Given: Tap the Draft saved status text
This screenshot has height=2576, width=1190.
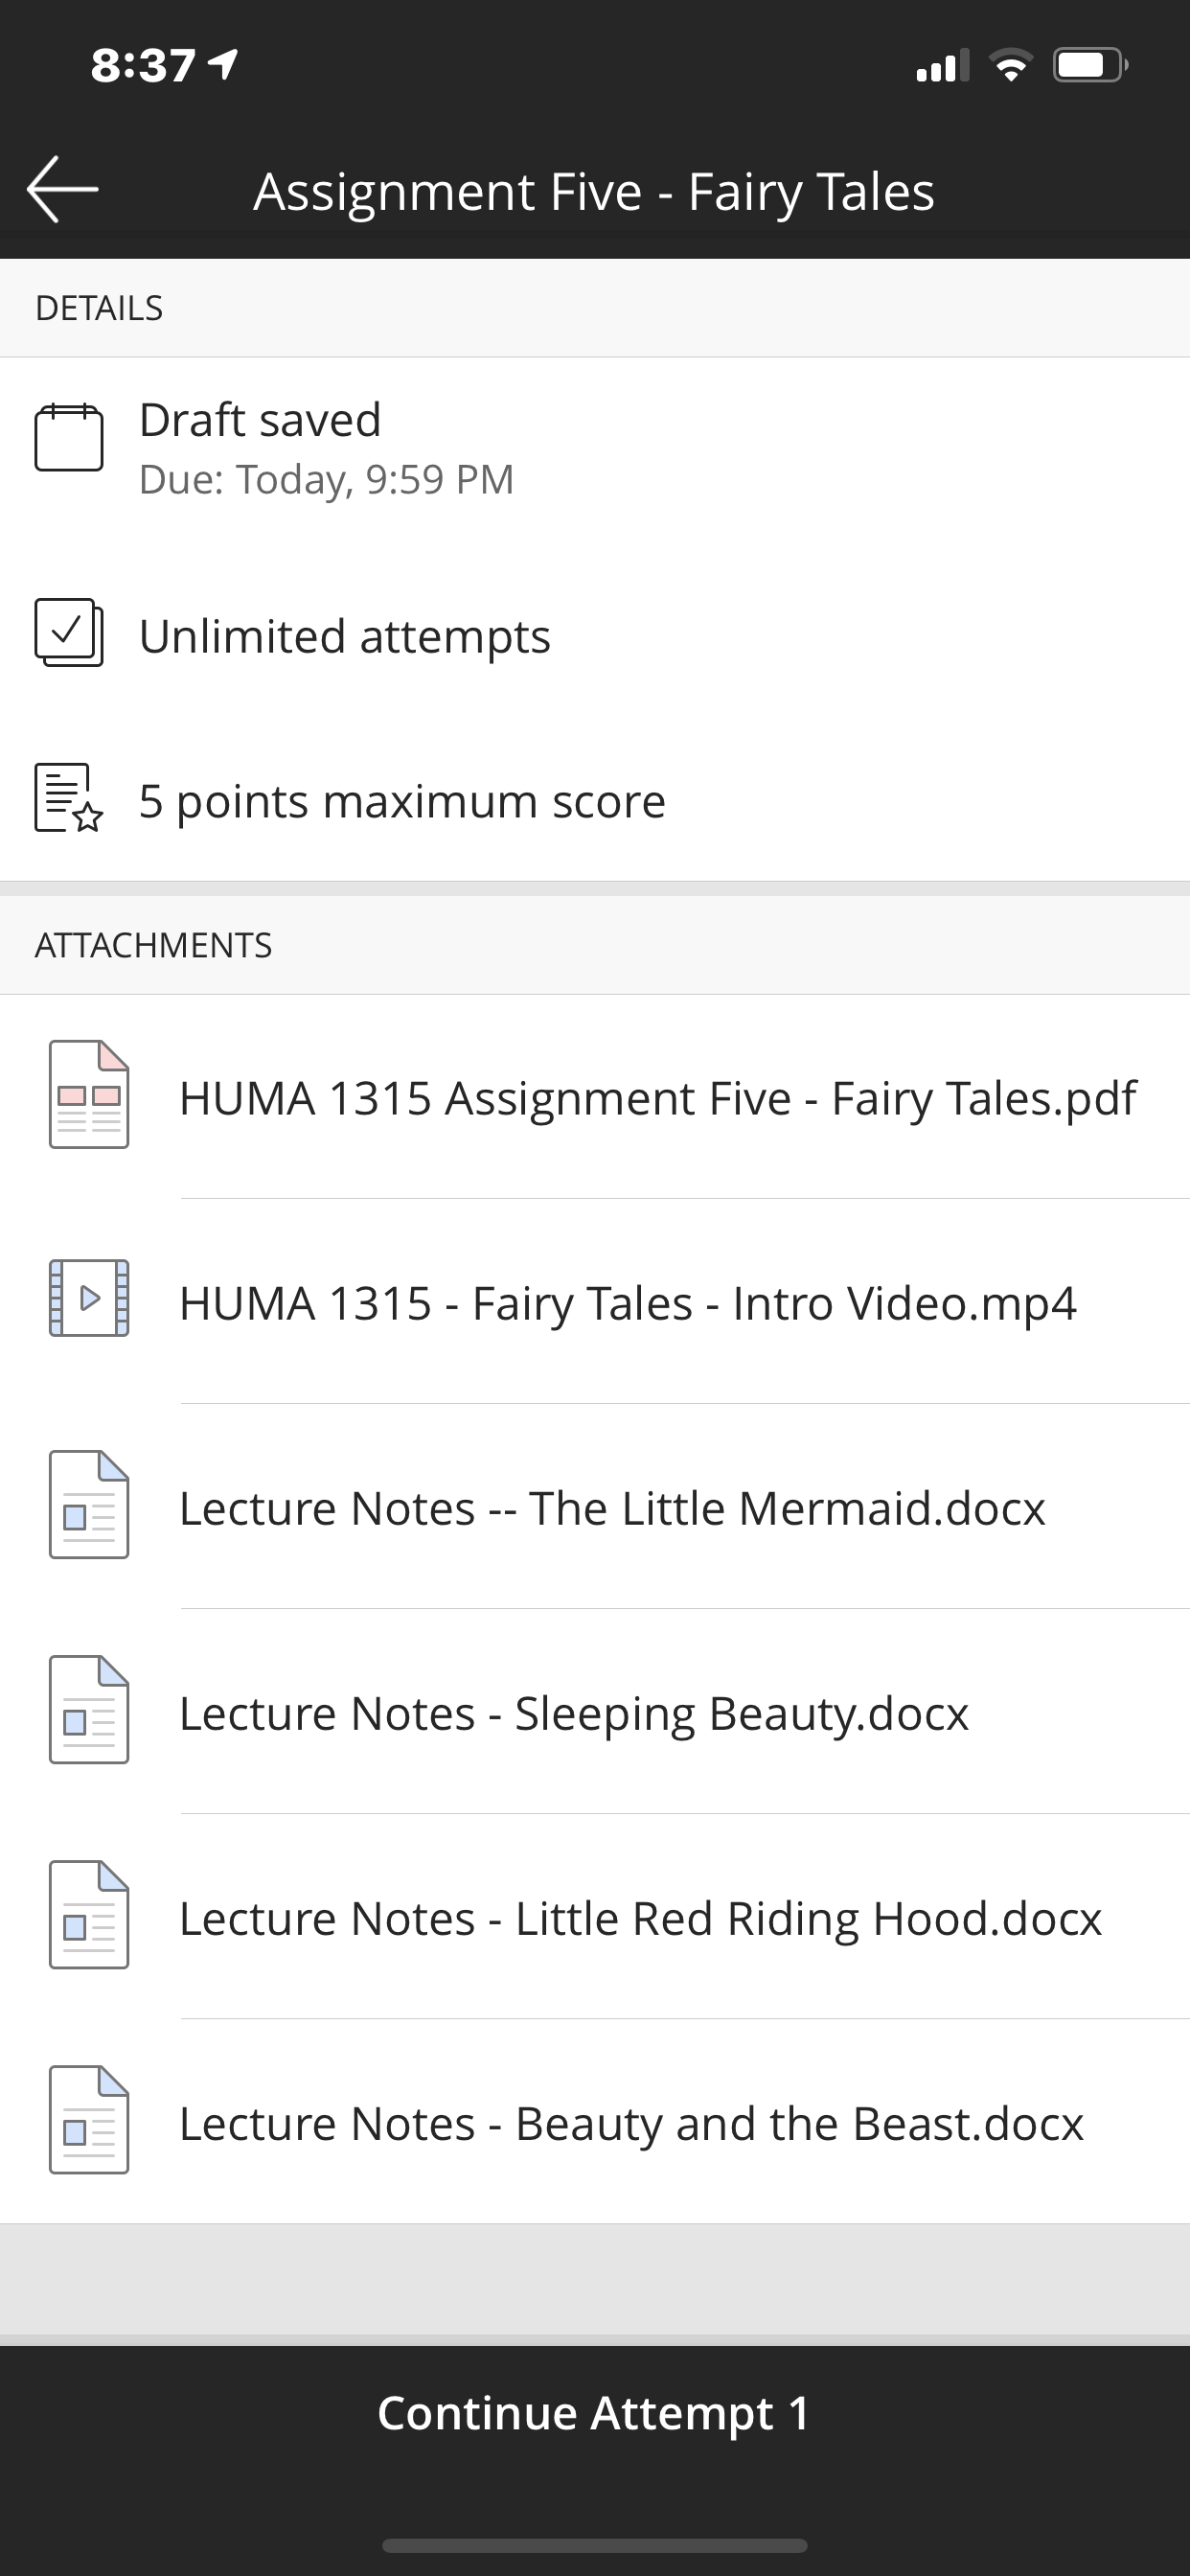Looking at the screenshot, I should (260, 420).
